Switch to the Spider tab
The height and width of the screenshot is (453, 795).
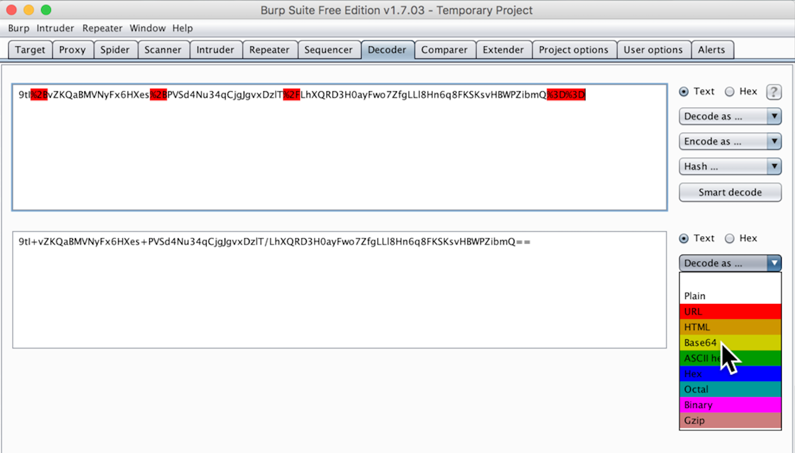click(x=115, y=50)
